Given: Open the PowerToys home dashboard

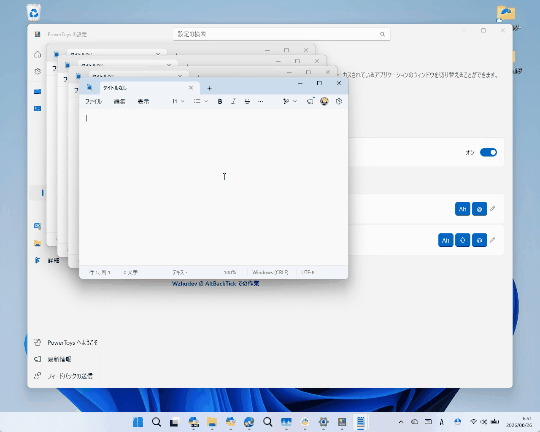Looking at the screenshot, I should pos(38,54).
